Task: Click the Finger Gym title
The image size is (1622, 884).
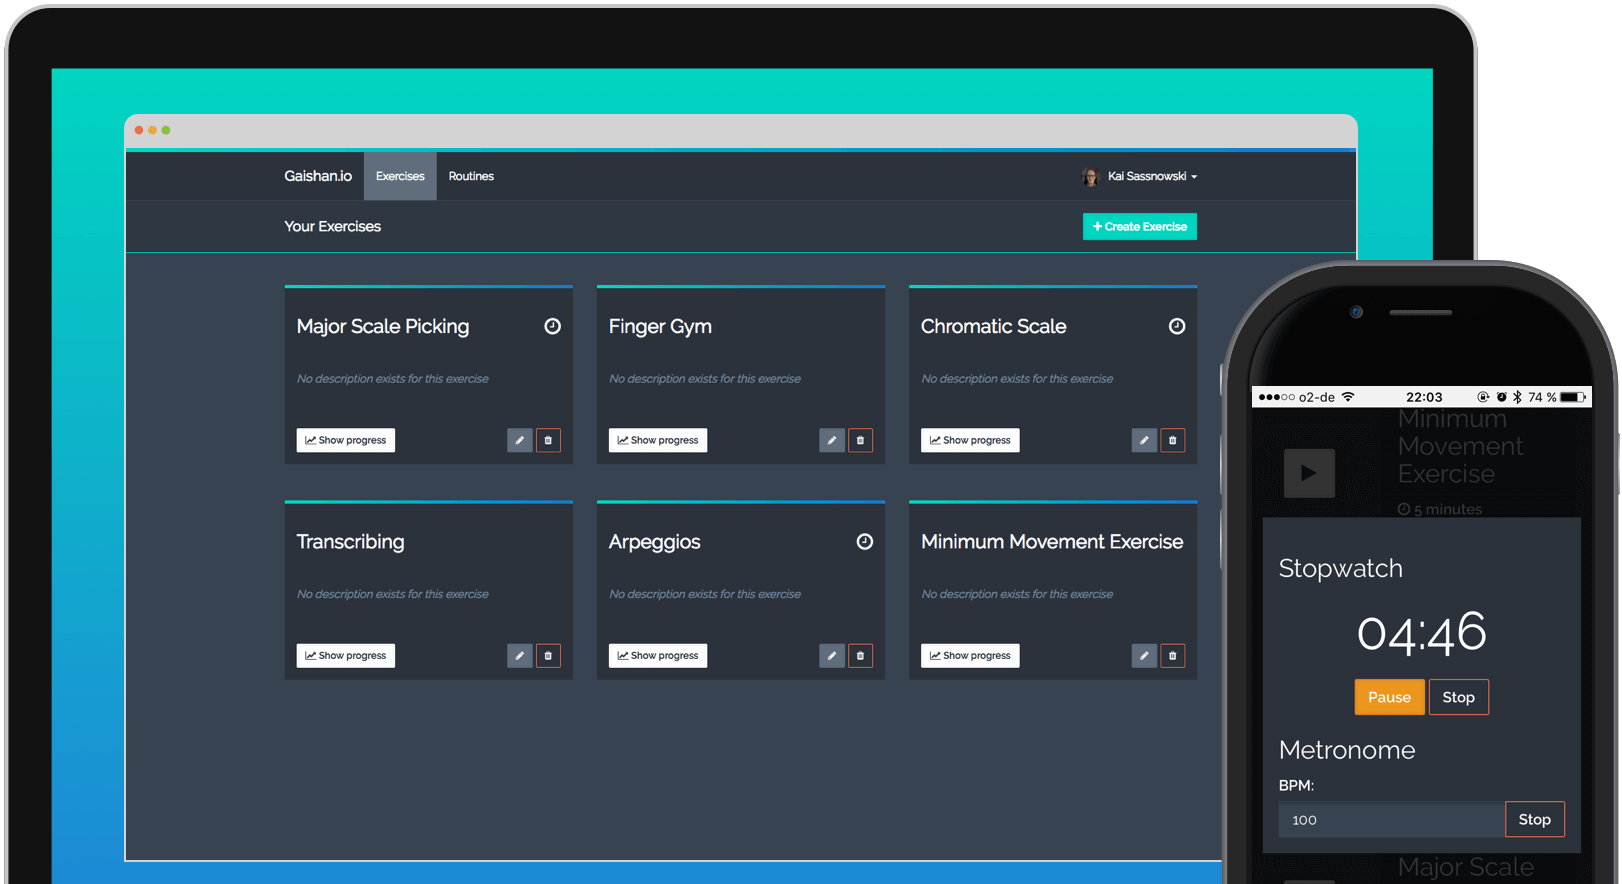Action: [660, 327]
